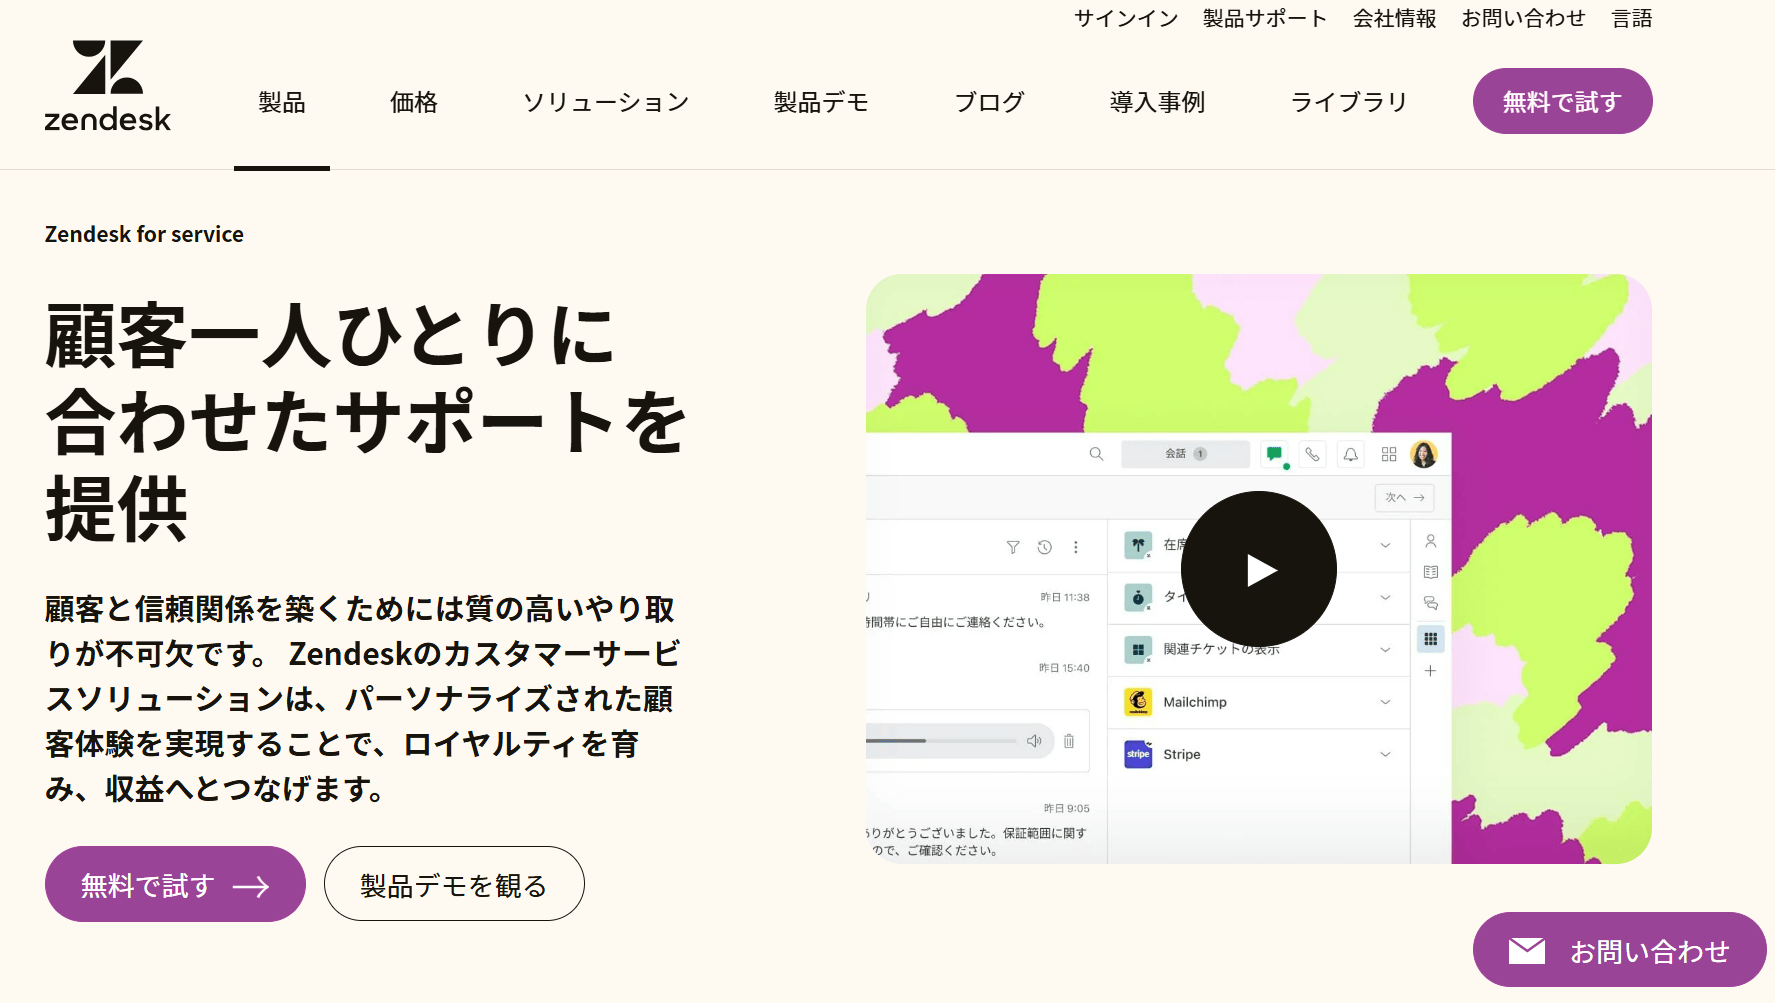Image resolution: width=1775 pixels, height=1003 pixels.
Task: Expand the Stripe row chevron
Action: [1385, 754]
